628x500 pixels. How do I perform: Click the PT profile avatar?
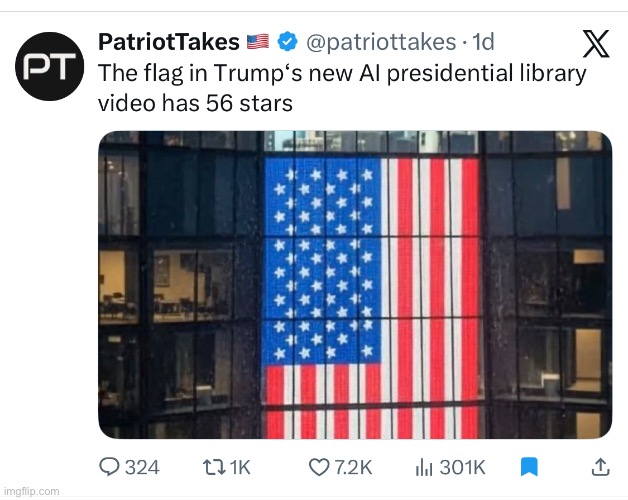(50, 66)
